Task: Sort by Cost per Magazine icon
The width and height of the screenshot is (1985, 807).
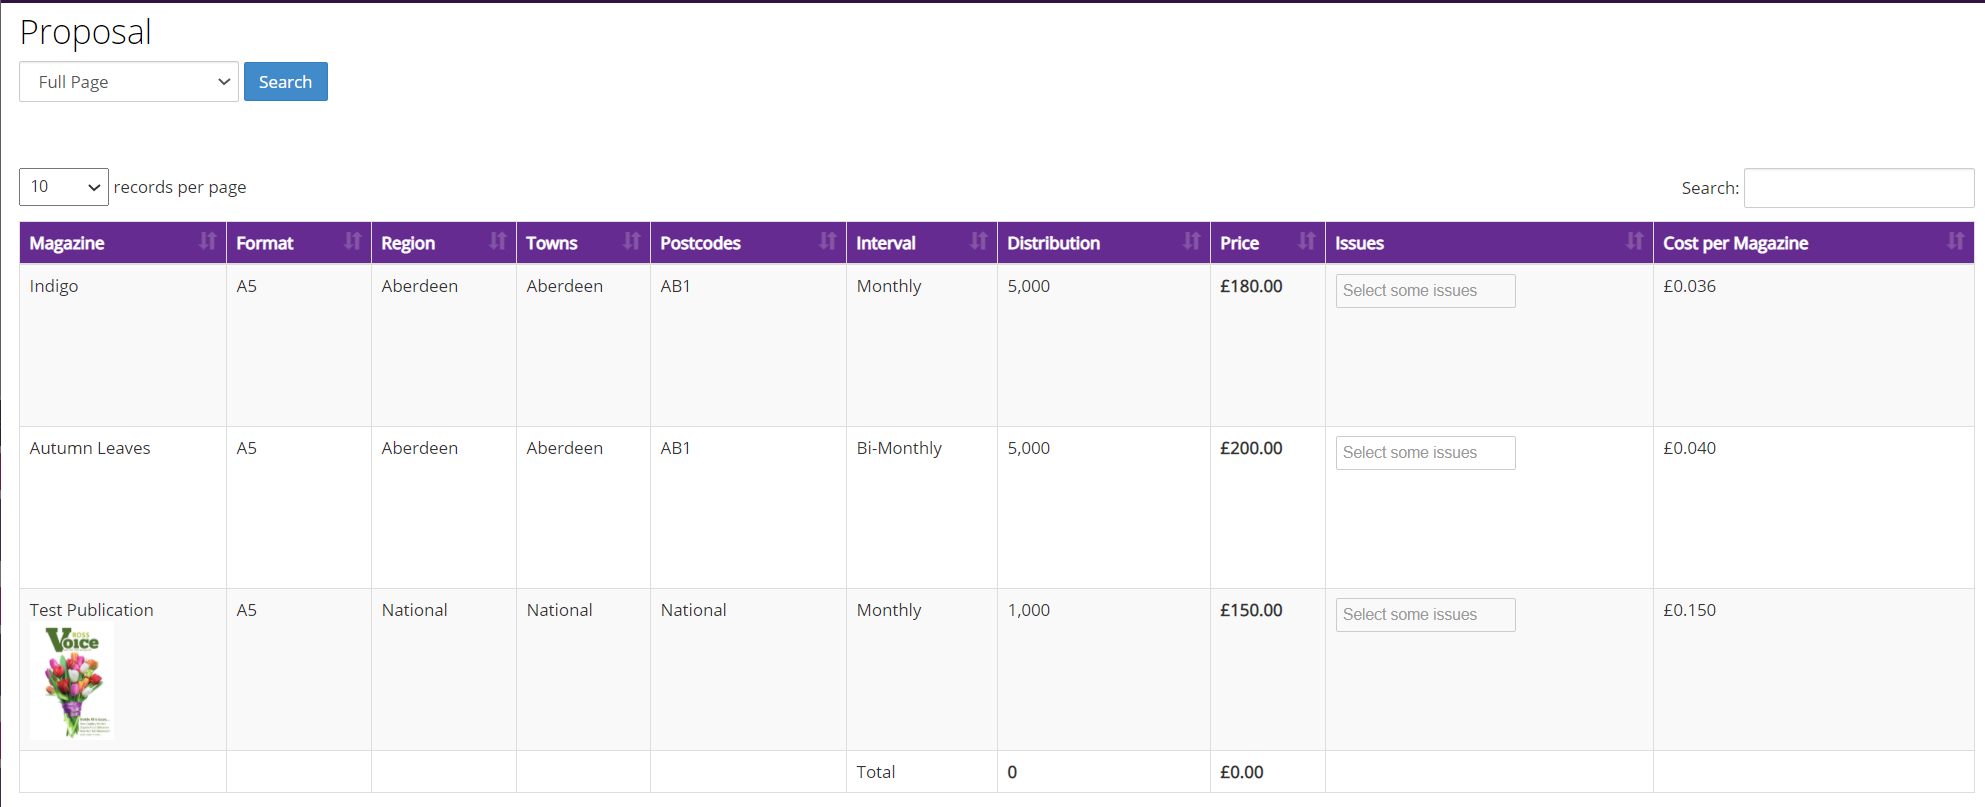Action: 1955,241
